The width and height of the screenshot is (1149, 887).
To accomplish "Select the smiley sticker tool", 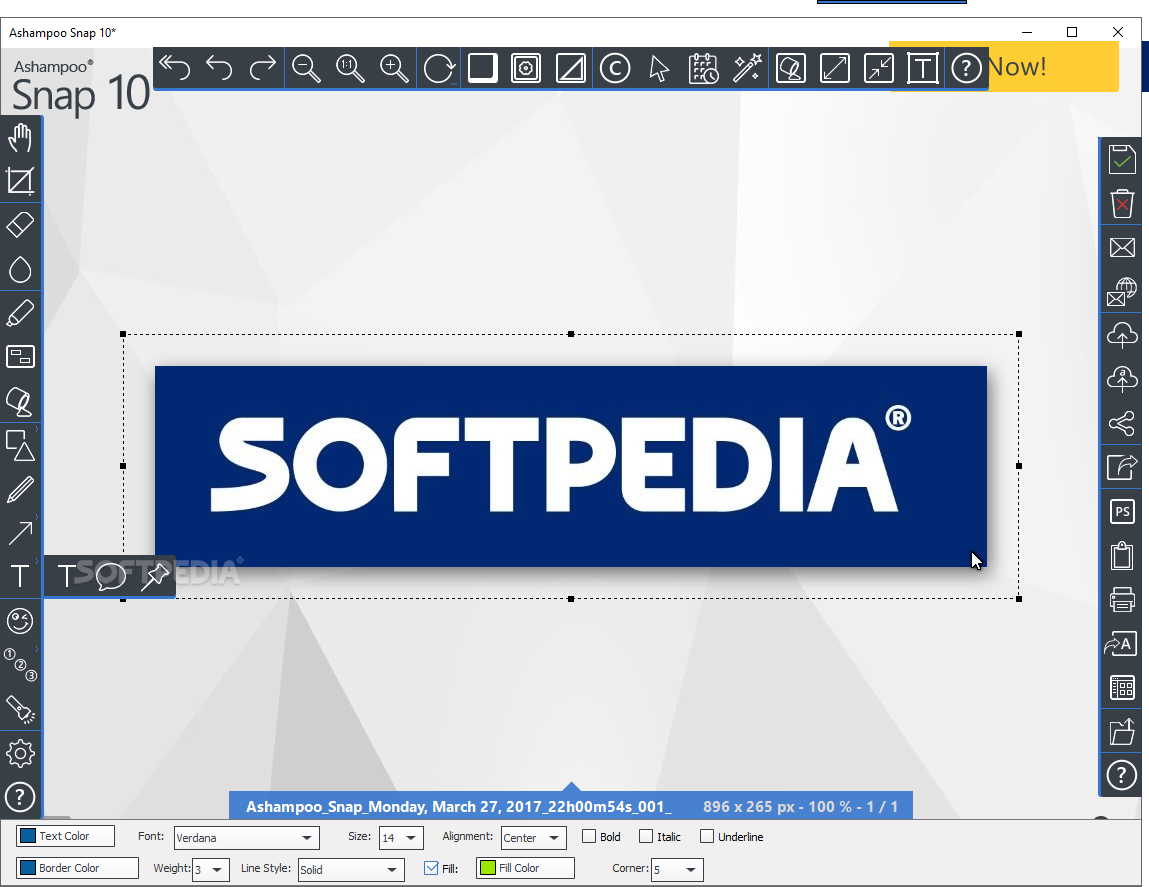I will tap(20, 622).
